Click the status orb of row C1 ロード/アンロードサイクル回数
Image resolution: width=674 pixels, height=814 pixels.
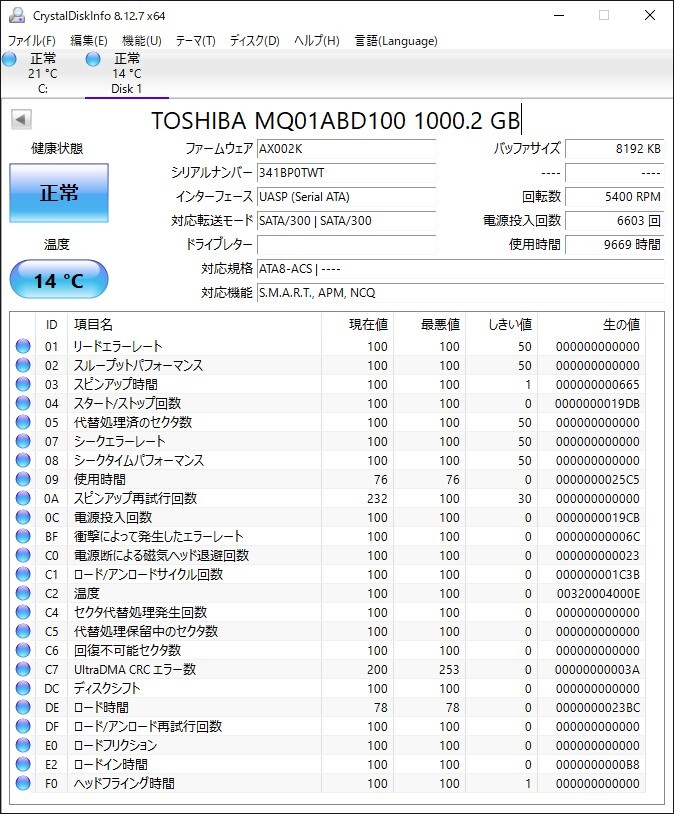[x=23, y=574]
